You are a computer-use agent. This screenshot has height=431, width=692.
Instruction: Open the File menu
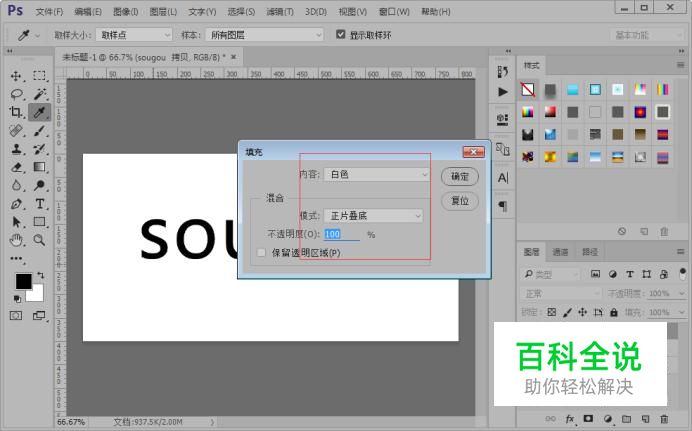tap(49, 12)
